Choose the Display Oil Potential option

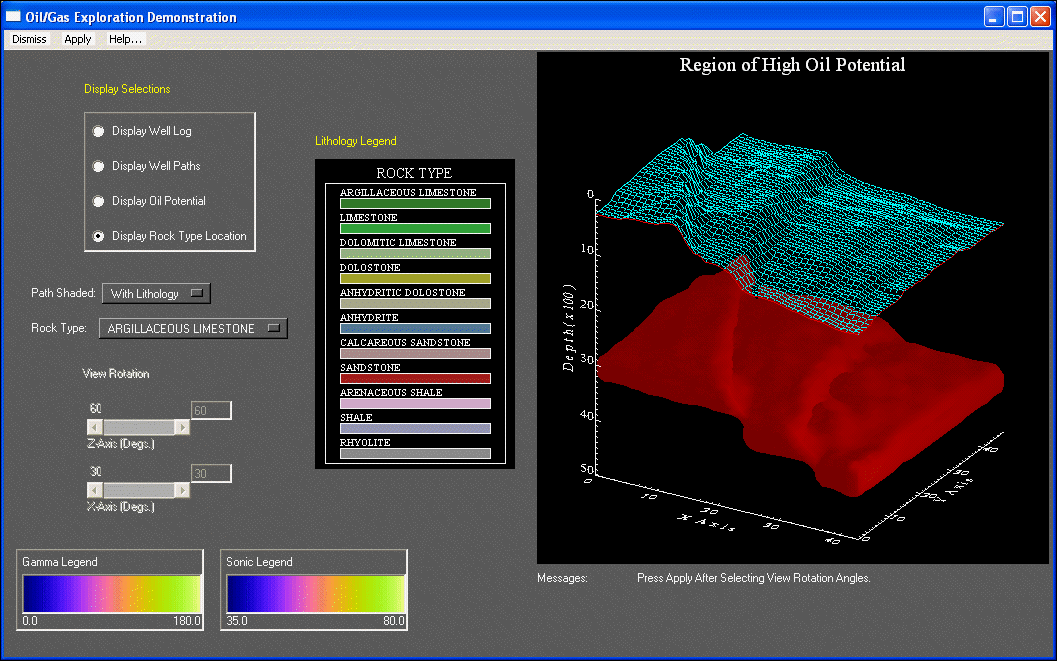click(98, 201)
